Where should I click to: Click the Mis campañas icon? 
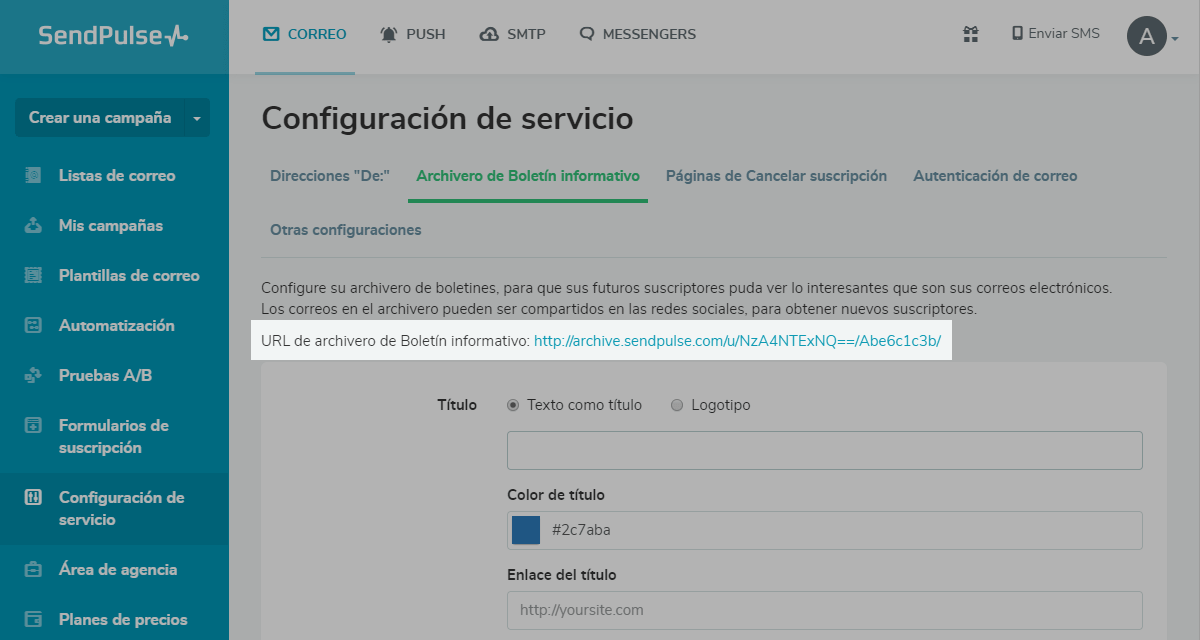point(33,226)
